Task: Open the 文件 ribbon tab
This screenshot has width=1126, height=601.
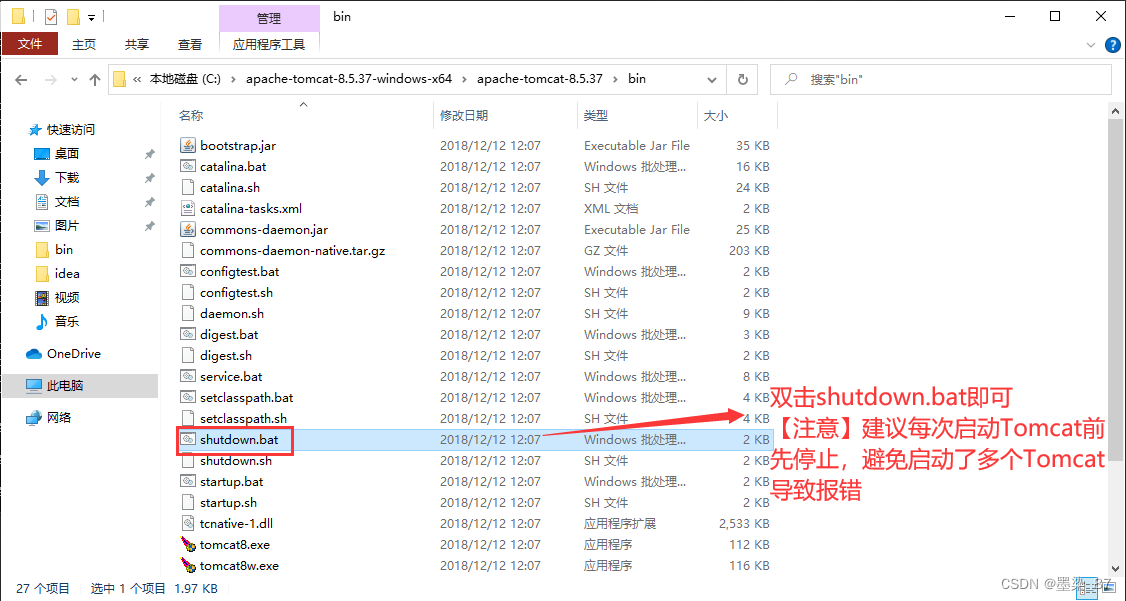Action: tap(30, 44)
